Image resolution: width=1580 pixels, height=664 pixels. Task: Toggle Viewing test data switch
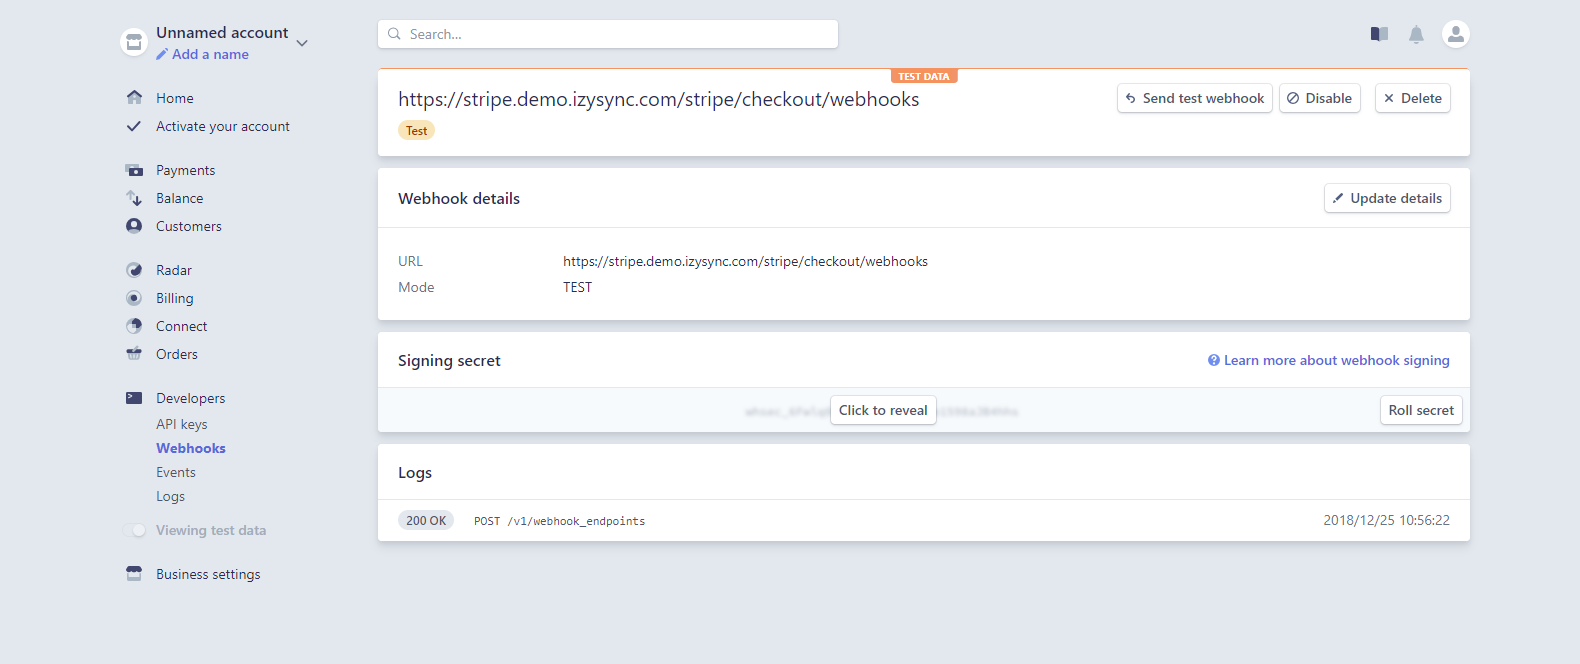pyautogui.click(x=135, y=530)
